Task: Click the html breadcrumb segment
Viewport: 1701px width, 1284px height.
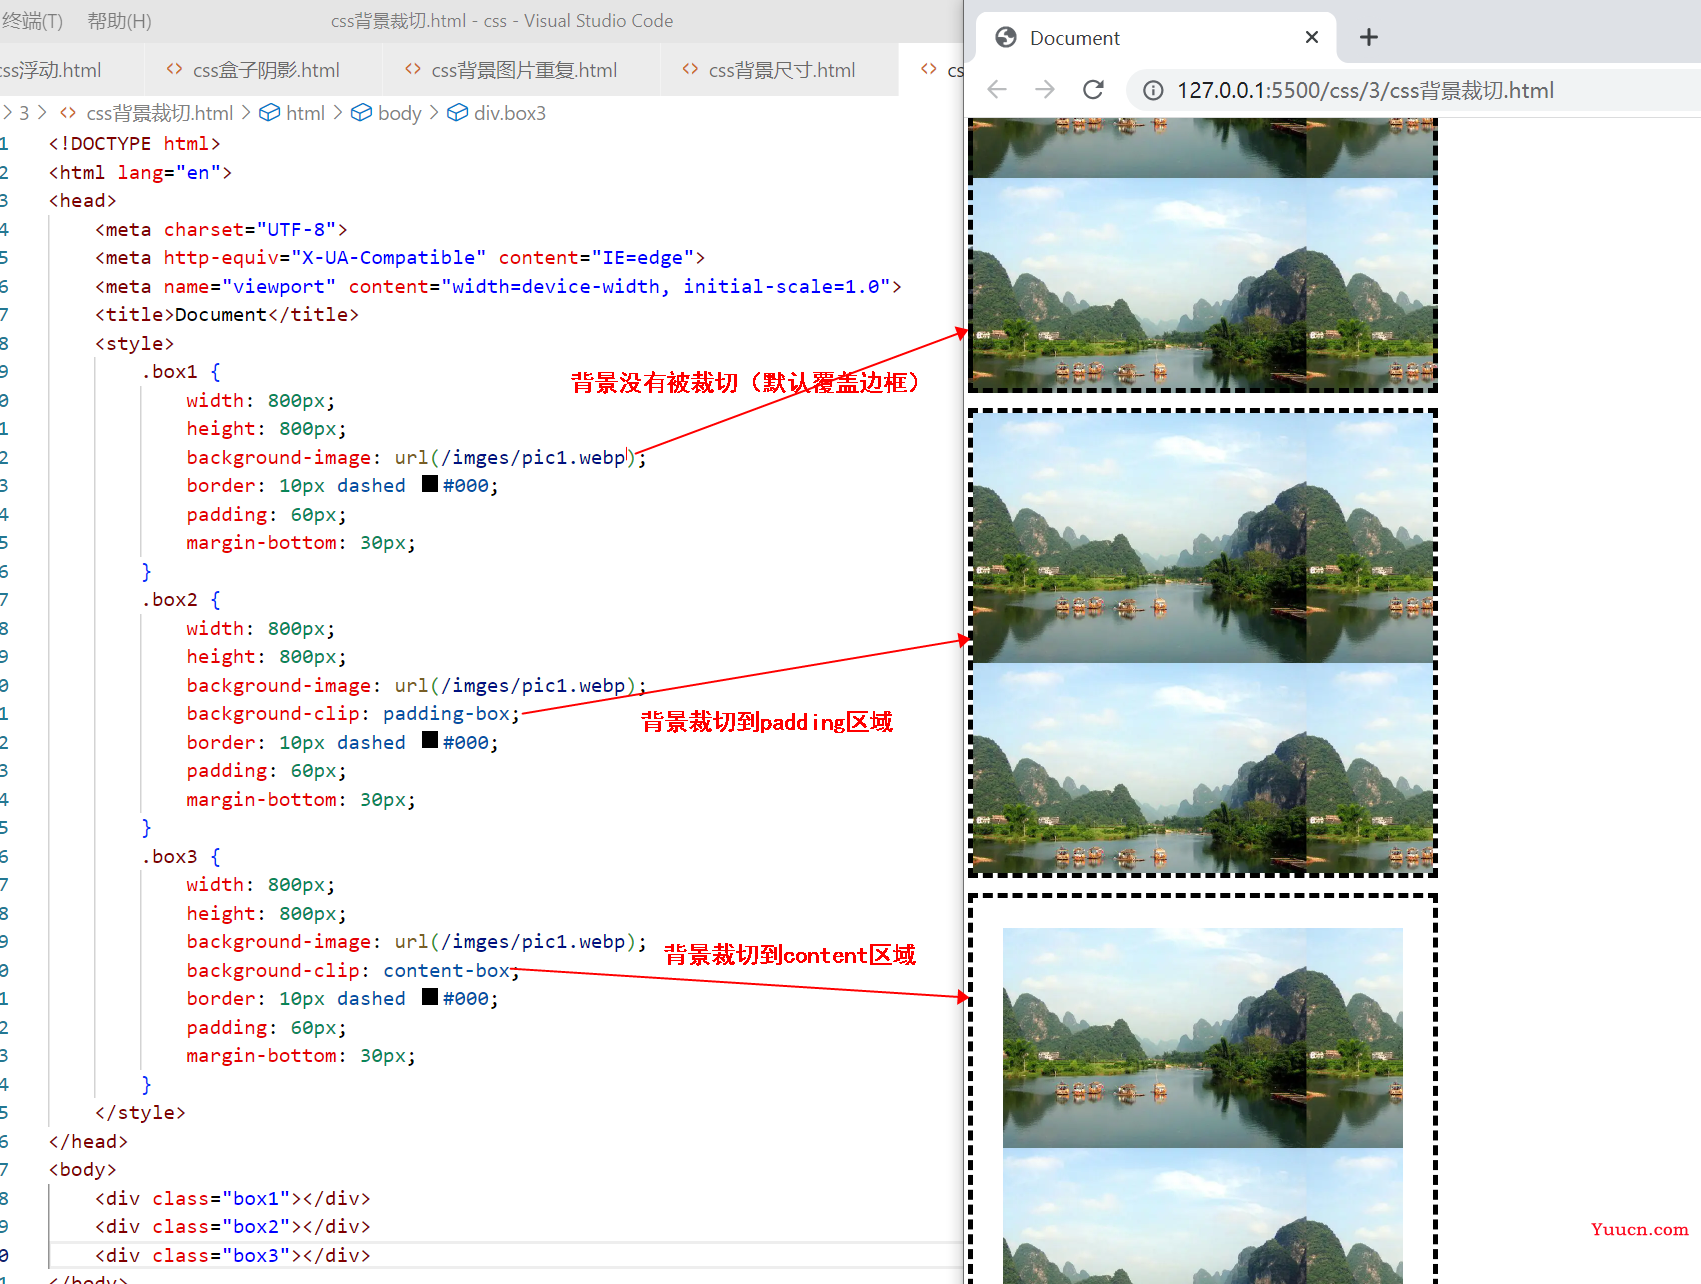Action: coord(305,113)
